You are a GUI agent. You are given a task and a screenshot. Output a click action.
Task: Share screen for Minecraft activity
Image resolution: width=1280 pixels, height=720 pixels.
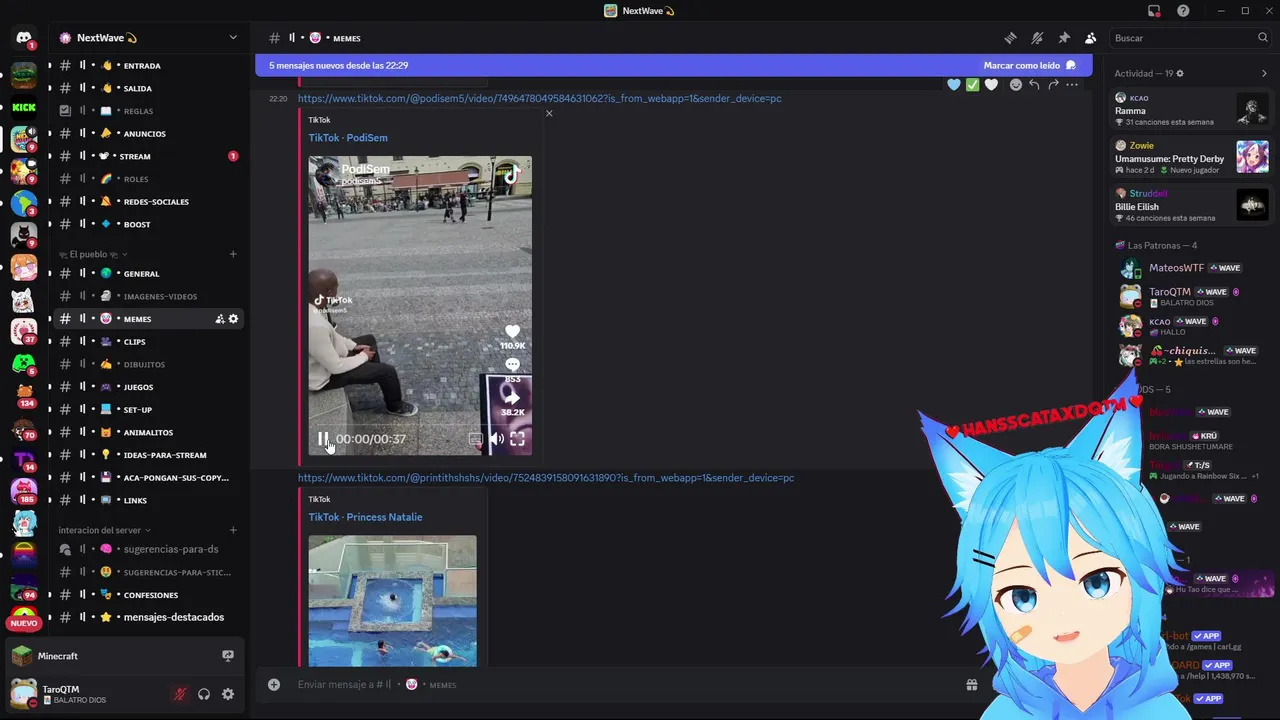coord(228,656)
